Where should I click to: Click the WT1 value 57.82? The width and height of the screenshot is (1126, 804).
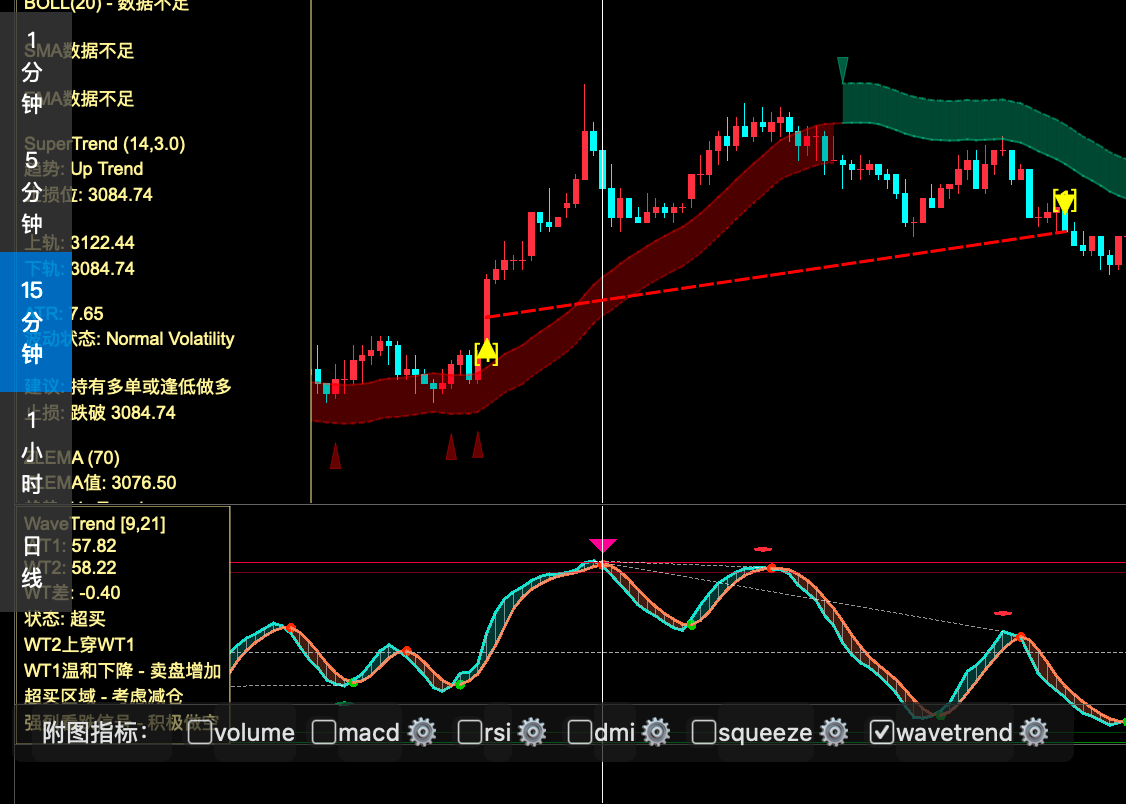coord(94,546)
